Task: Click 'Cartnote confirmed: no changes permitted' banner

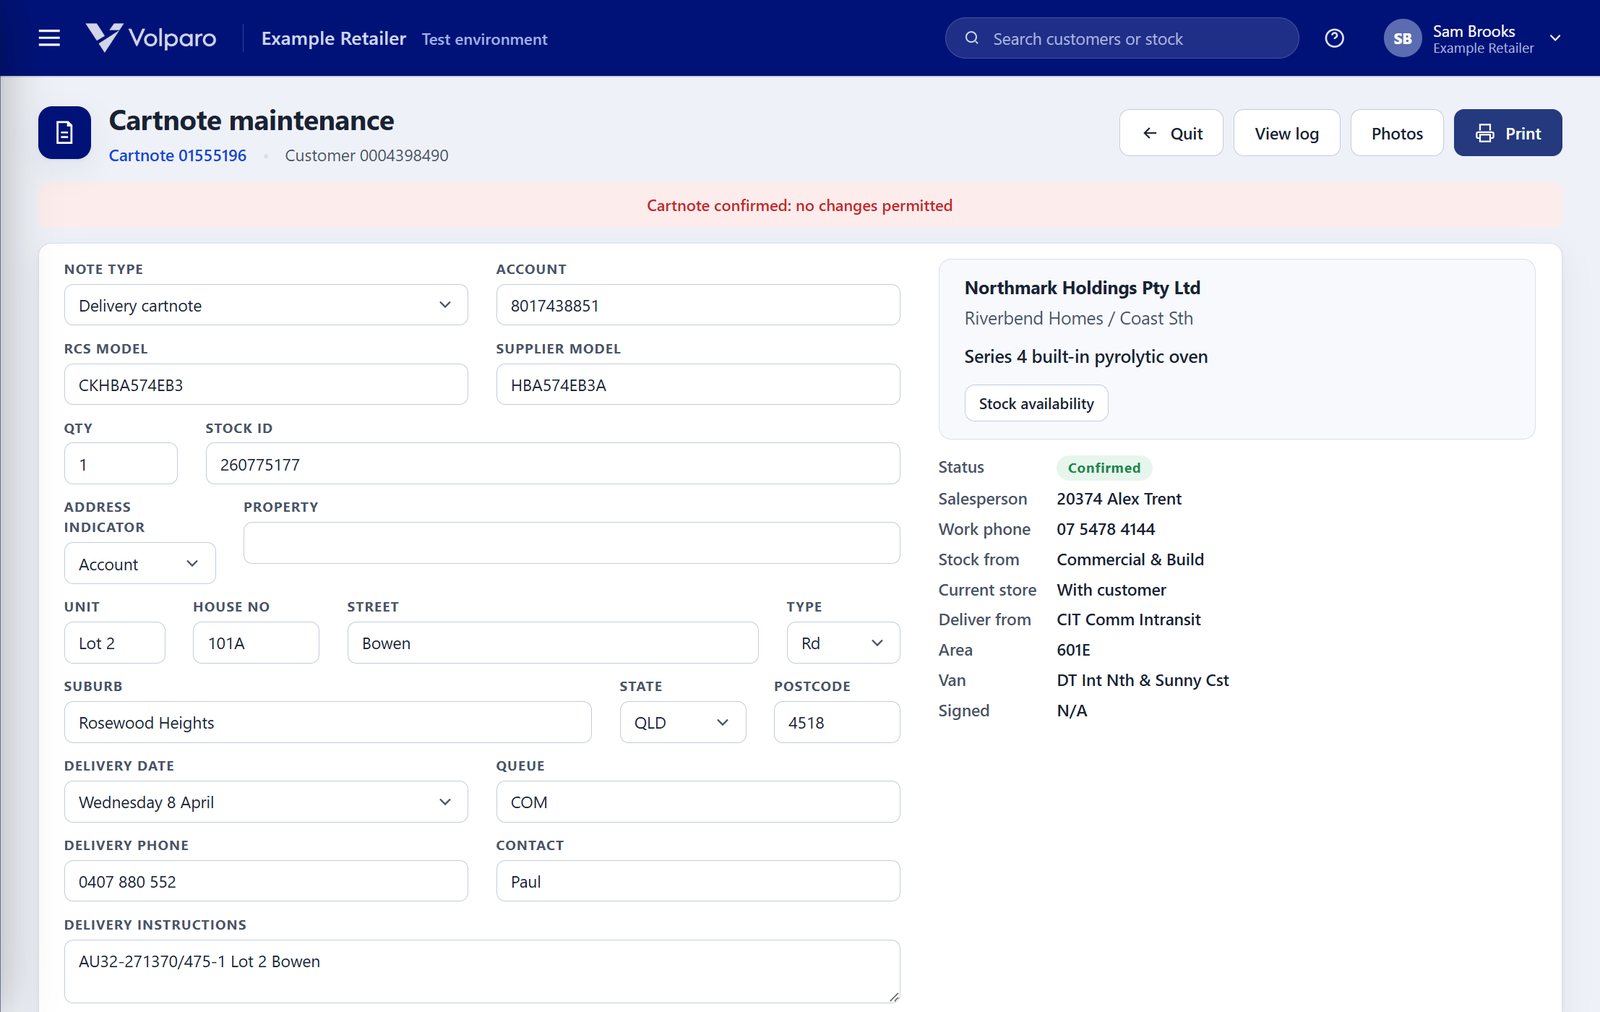Action: [x=800, y=205]
